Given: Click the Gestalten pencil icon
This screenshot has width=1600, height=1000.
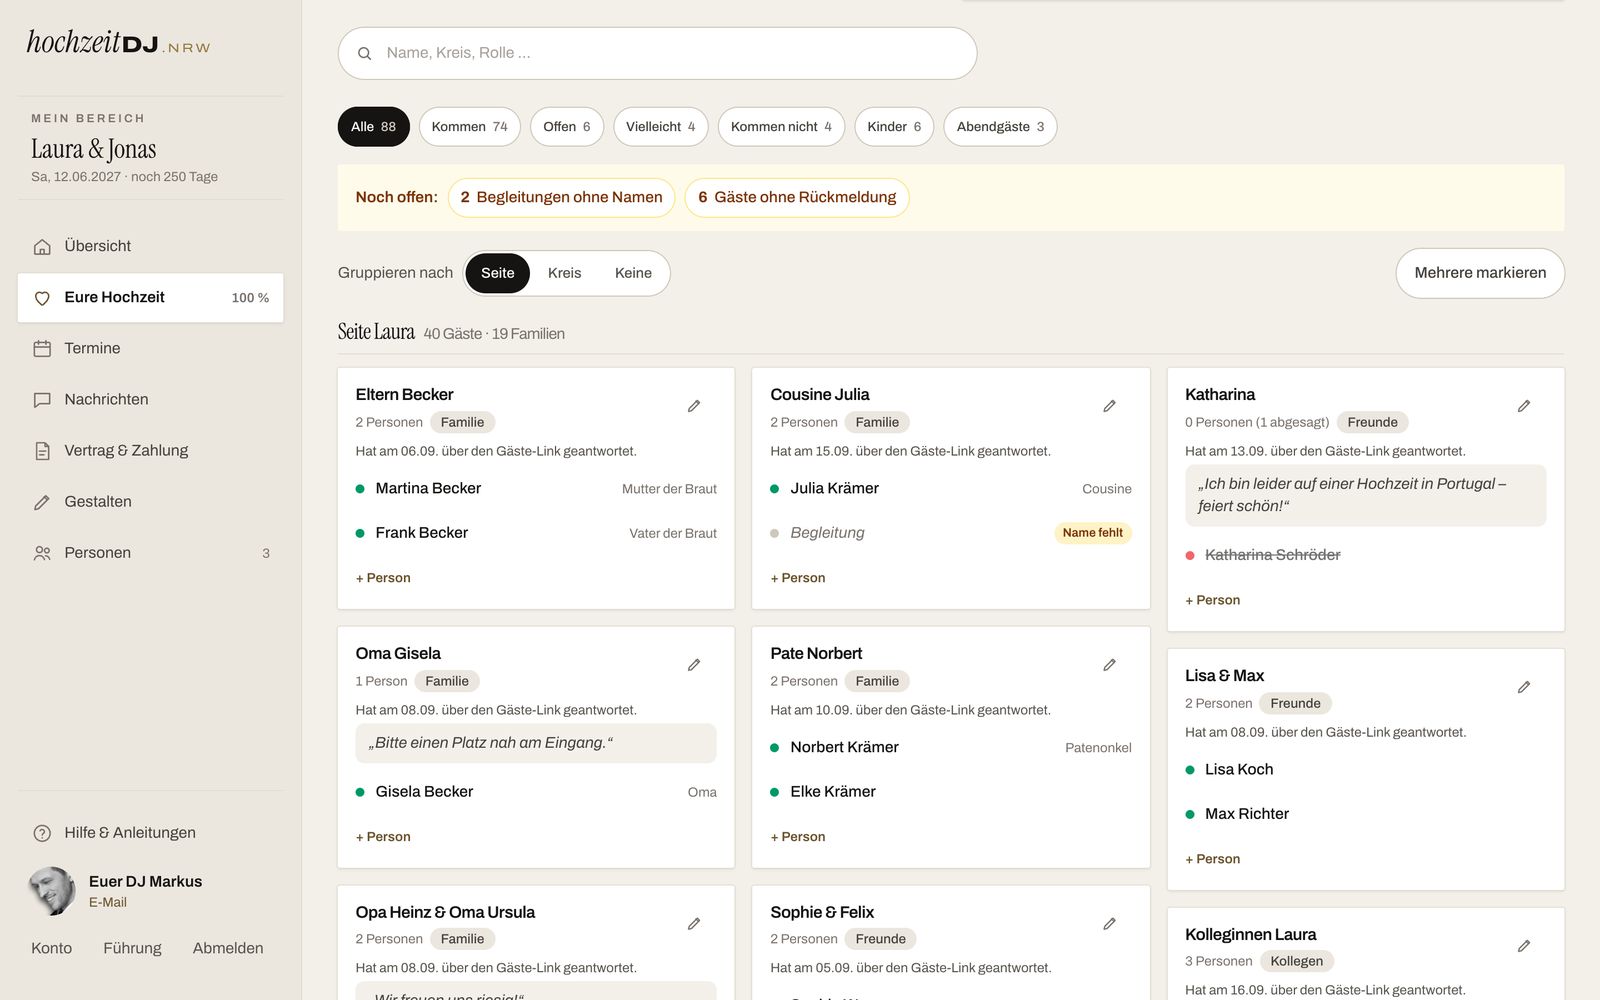Looking at the screenshot, I should pyautogui.click(x=42, y=502).
